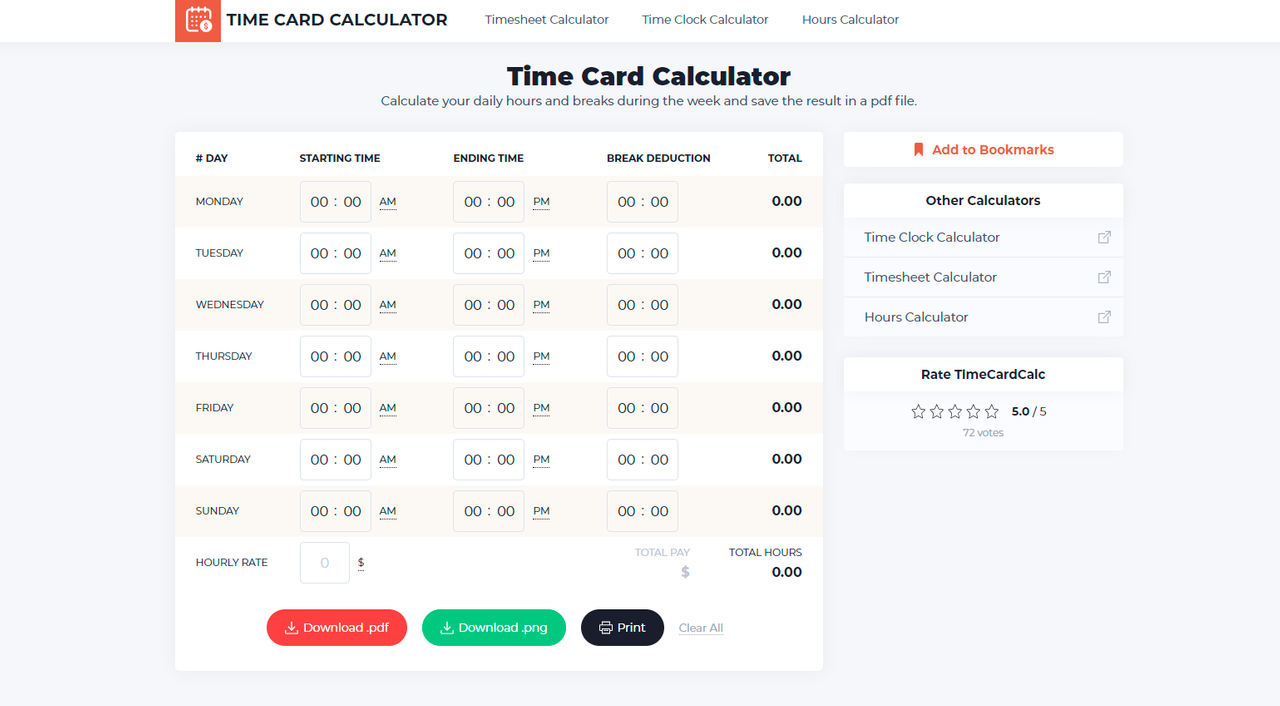Rate five stars by clicking the last star
This screenshot has height=706, width=1280.
click(x=991, y=410)
